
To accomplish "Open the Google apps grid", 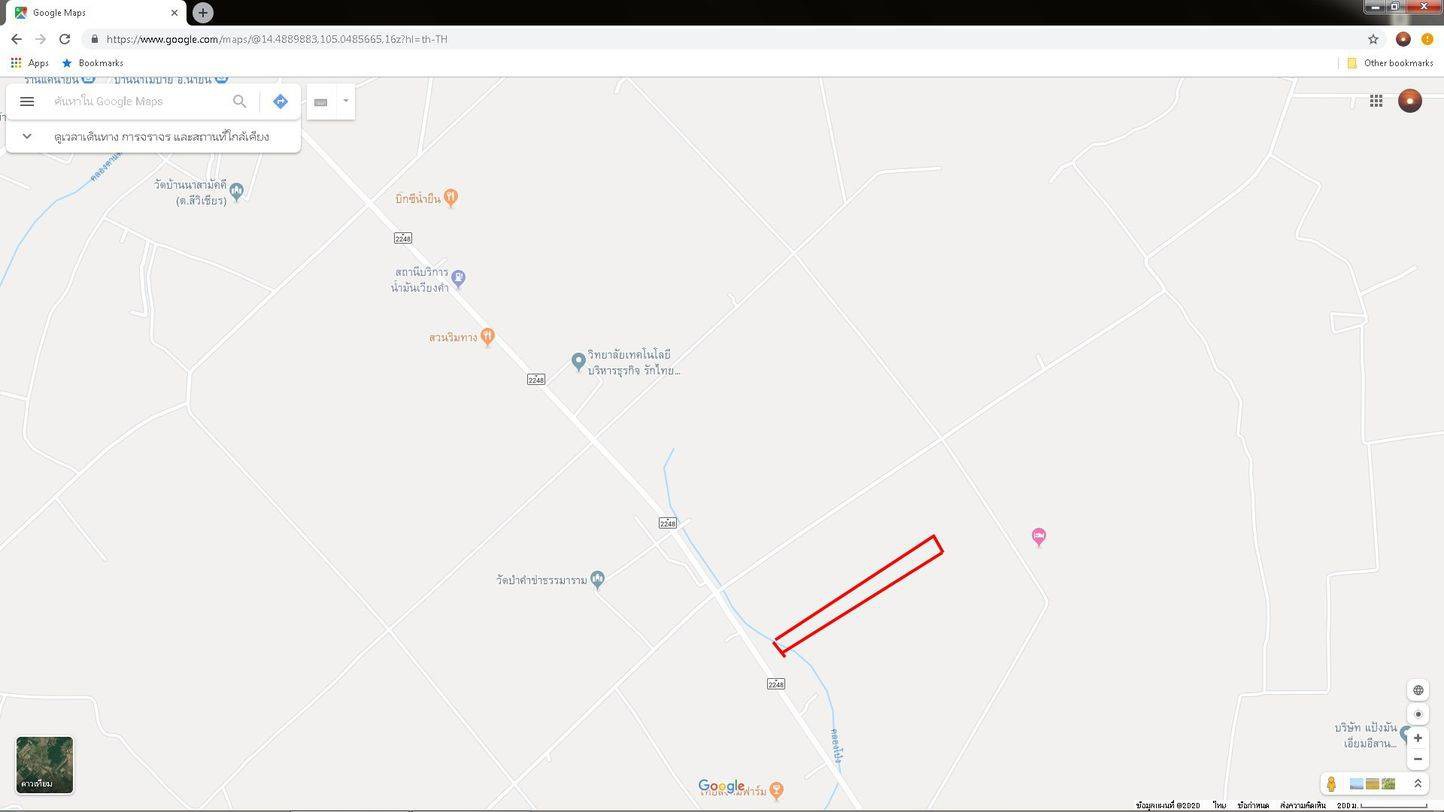I will (x=1376, y=100).
